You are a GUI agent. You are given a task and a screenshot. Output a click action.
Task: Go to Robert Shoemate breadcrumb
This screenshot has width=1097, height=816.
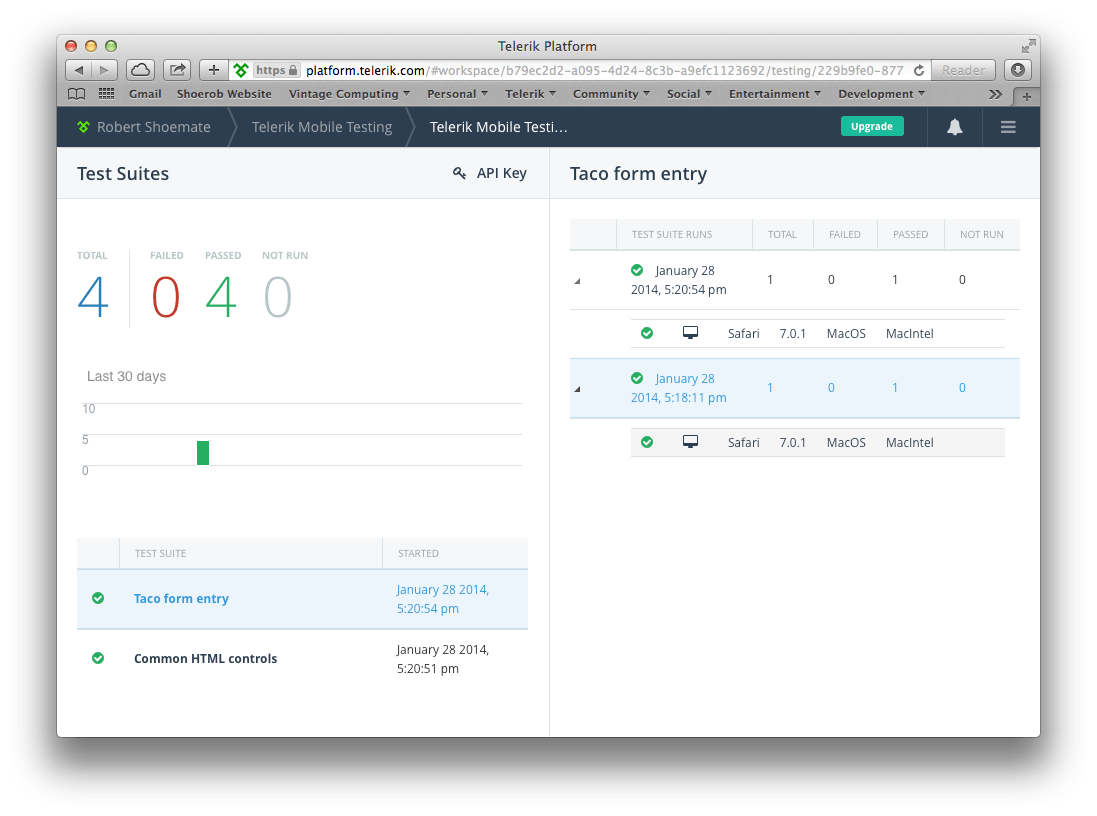click(153, 127)
